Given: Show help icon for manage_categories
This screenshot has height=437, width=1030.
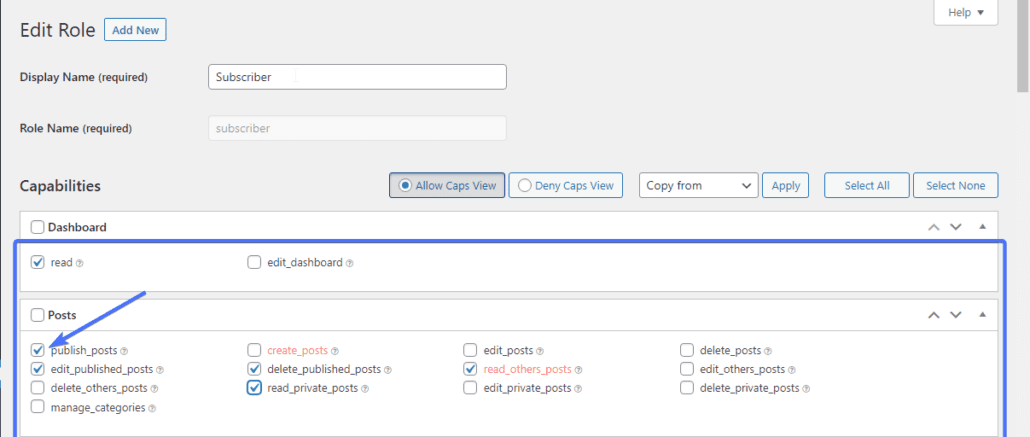Looking at the screenshot, I should [x=152, y=408].
